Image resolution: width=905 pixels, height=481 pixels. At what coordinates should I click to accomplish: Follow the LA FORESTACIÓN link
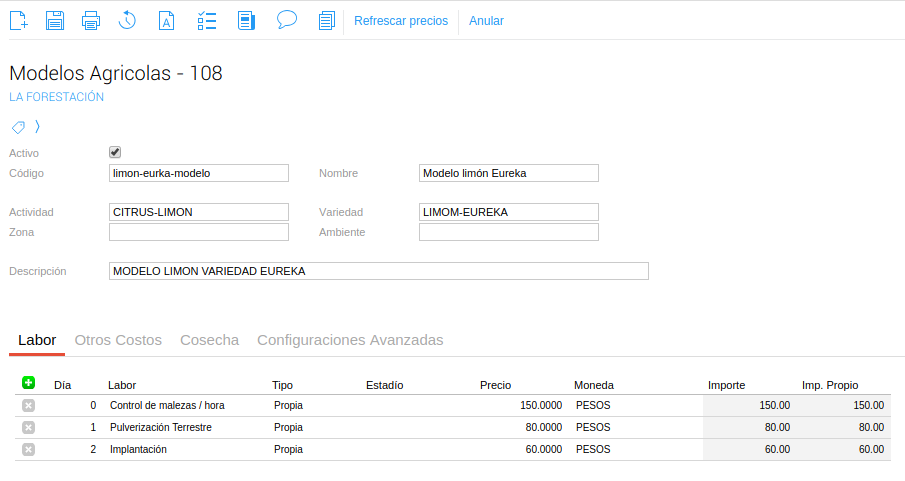(x=56, y=97)
